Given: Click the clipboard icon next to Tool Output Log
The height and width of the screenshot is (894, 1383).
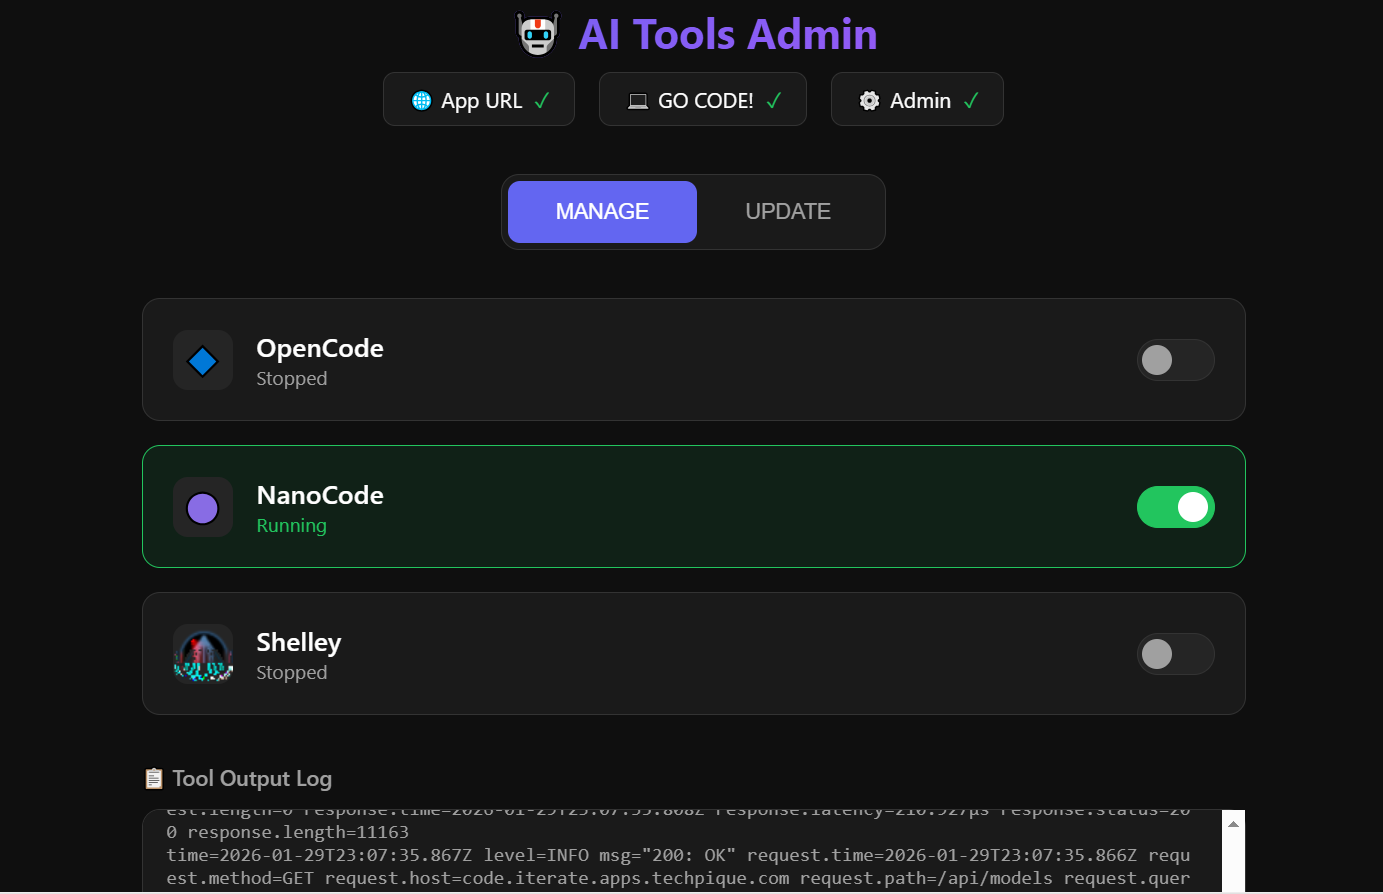Looking at the screenshot, I should (x=153, y=778).
